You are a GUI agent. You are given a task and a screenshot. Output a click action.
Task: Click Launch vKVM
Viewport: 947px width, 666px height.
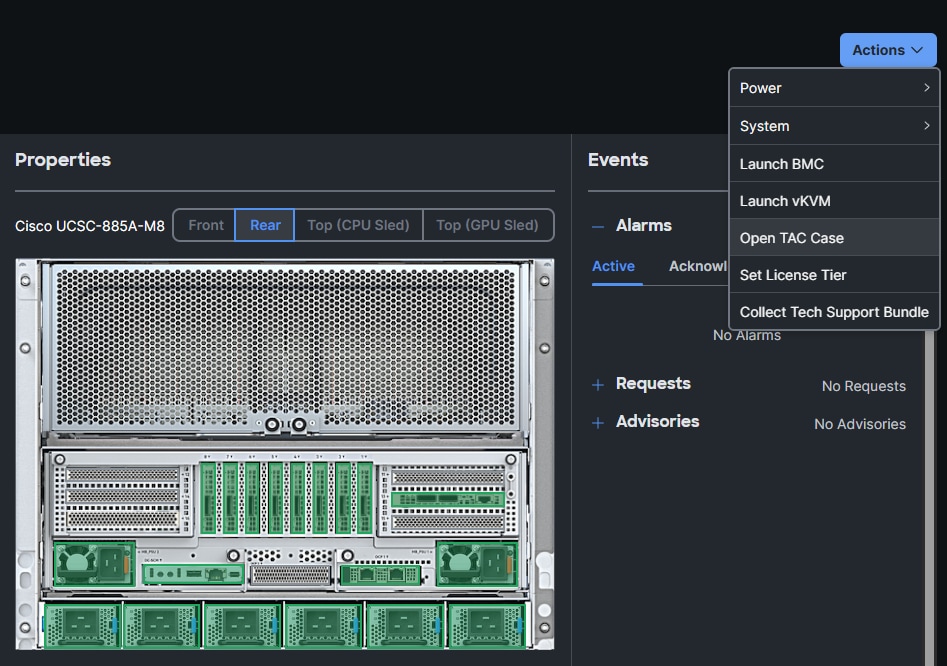click(x=785, y=201)
